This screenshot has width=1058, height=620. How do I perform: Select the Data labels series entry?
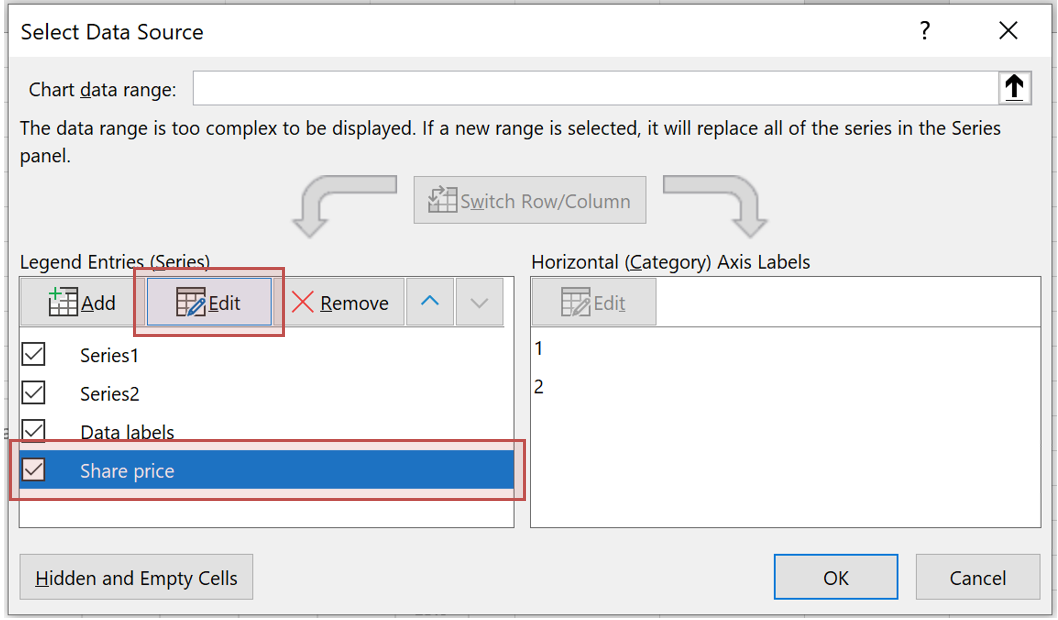point(127,432)
